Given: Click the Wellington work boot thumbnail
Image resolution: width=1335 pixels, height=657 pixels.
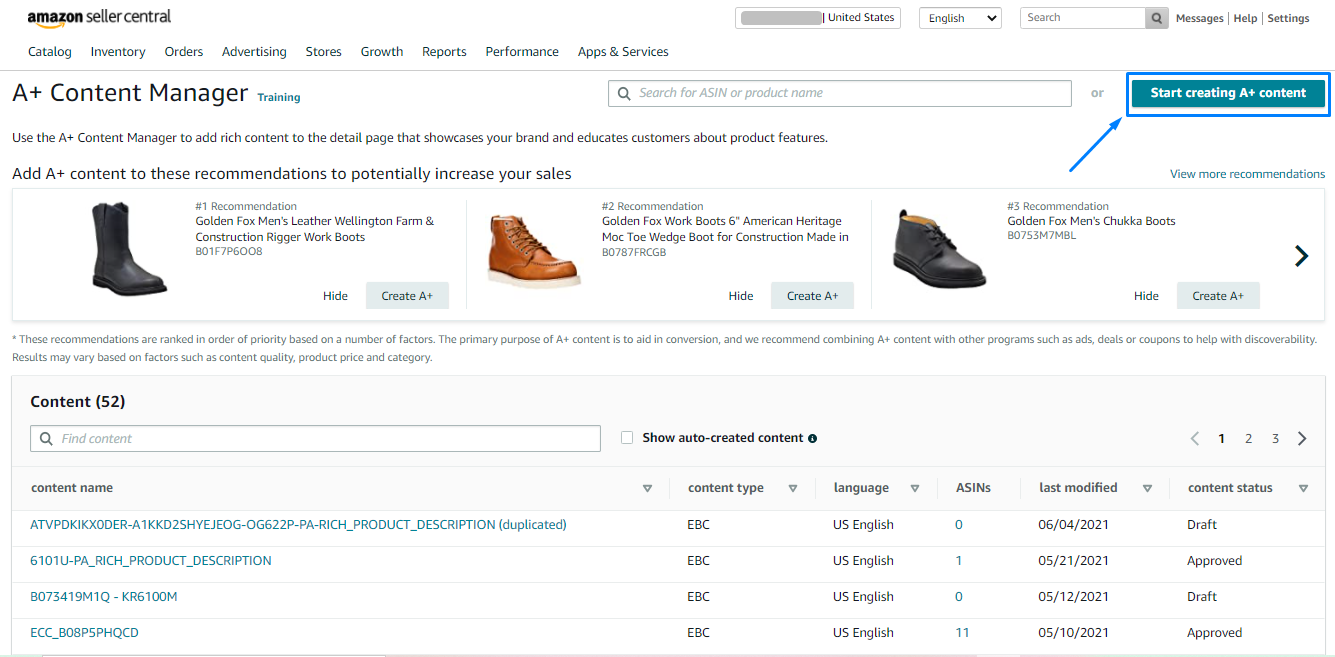Looking at the screenshot, I should pos(128,248).
